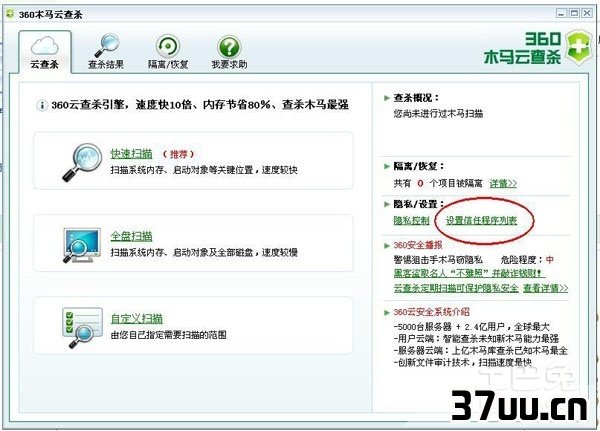600x431 pixels.
Task: Click the red （推荐） label
Action: pyautogui.click(x=179, y=154)
